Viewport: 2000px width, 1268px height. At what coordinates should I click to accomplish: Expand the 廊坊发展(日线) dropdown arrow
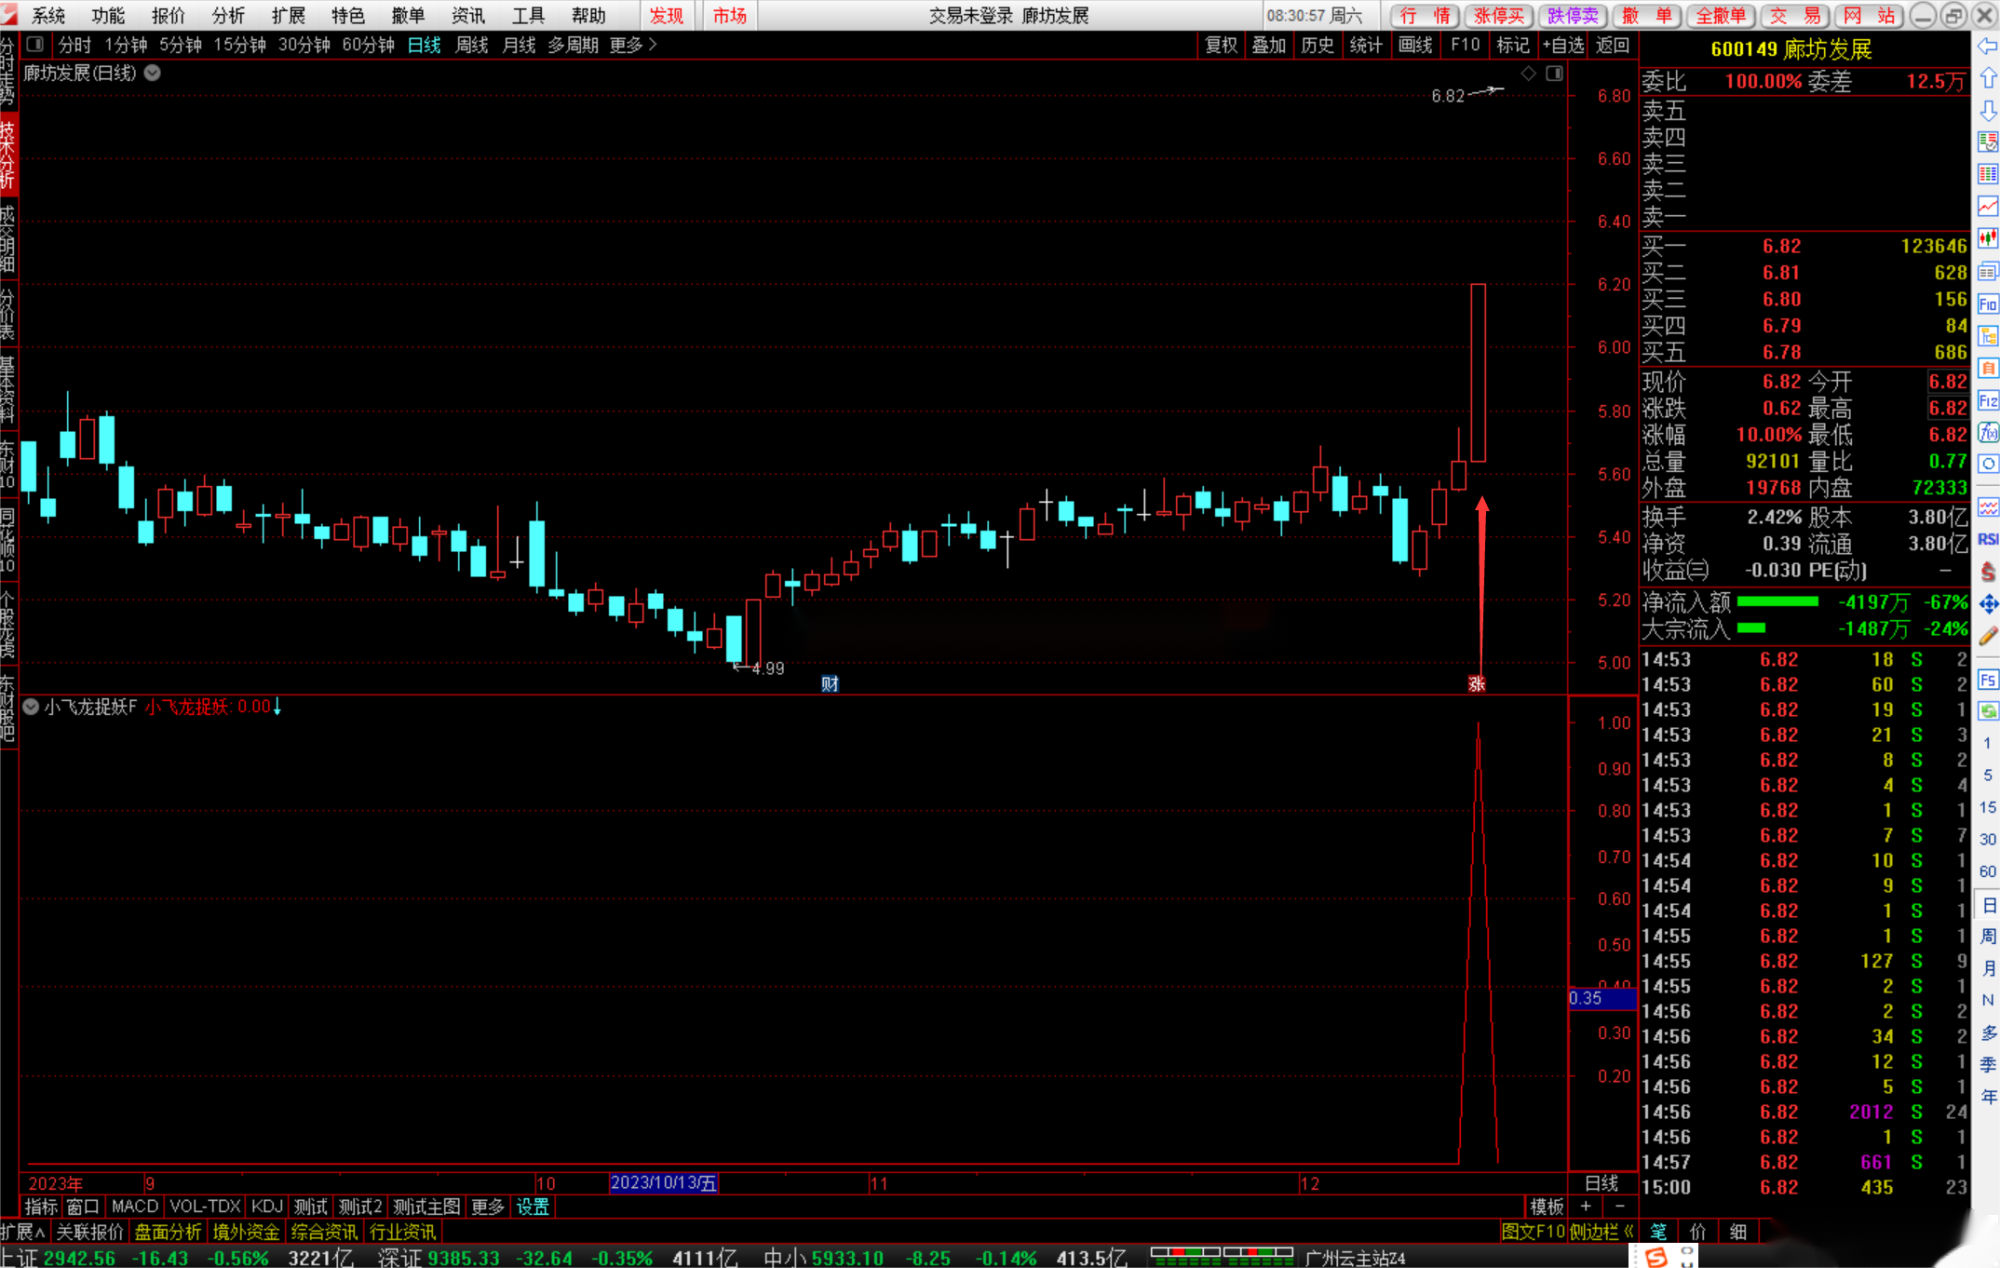coord(153,73)
